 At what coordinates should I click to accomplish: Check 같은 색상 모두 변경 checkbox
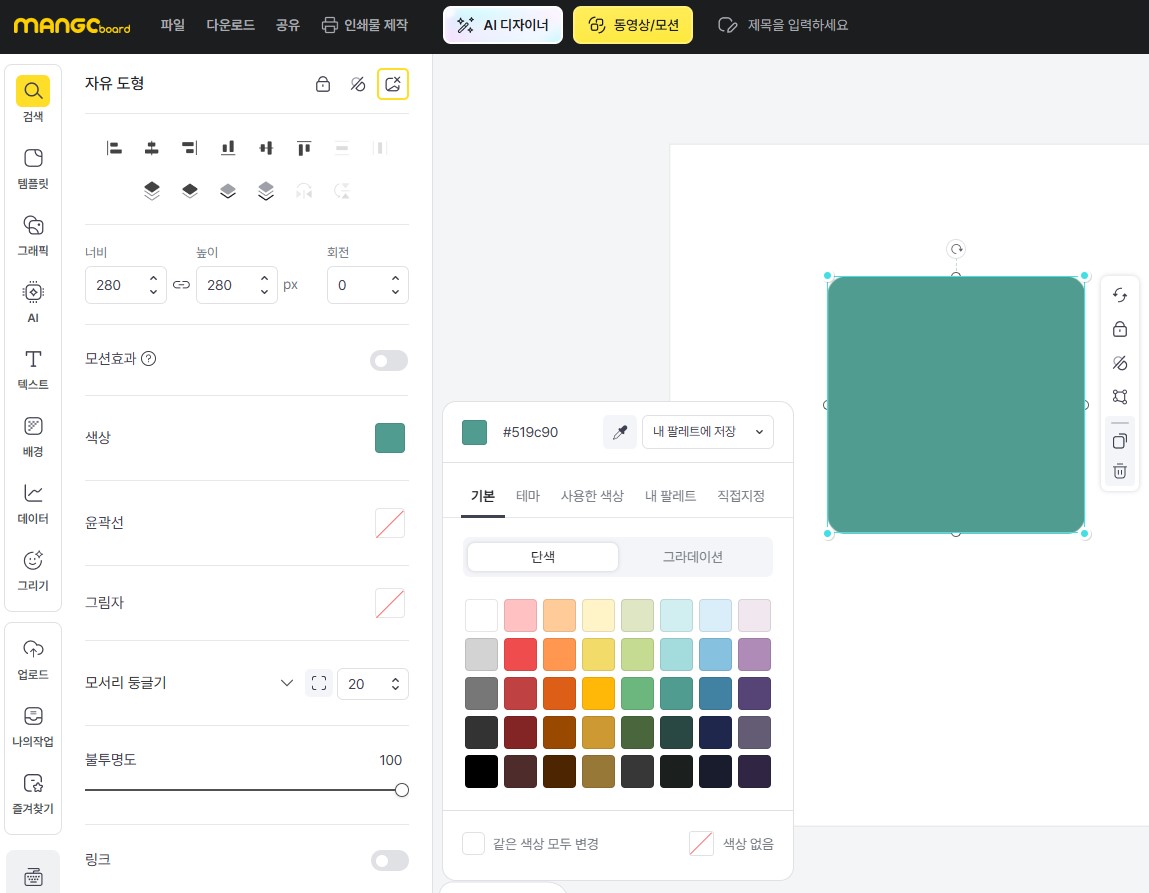pos(473,843)
